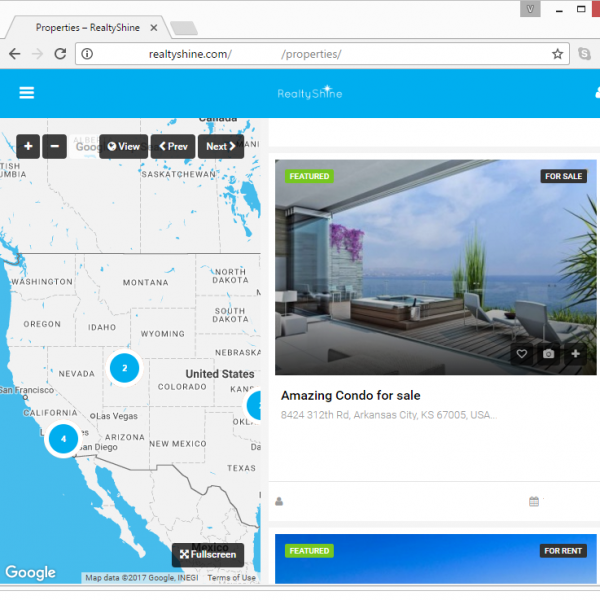Click the Chrome profile V button
600x600 pixels.
coord(530,9)
